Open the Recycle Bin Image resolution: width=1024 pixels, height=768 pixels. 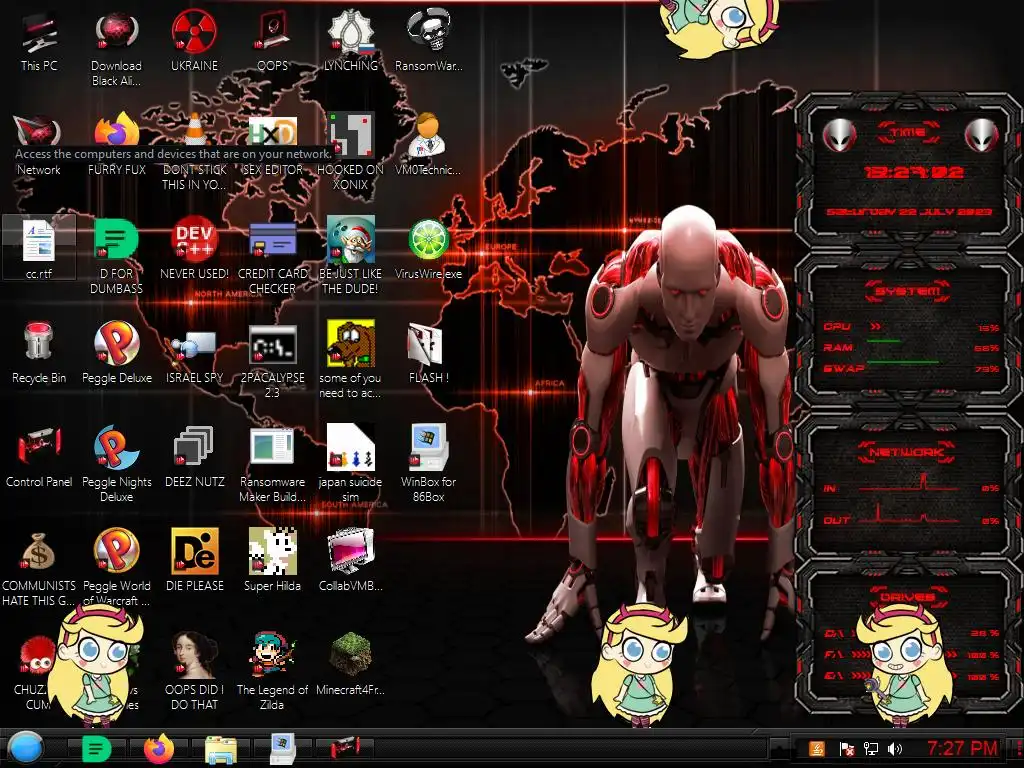pos(39,353)
